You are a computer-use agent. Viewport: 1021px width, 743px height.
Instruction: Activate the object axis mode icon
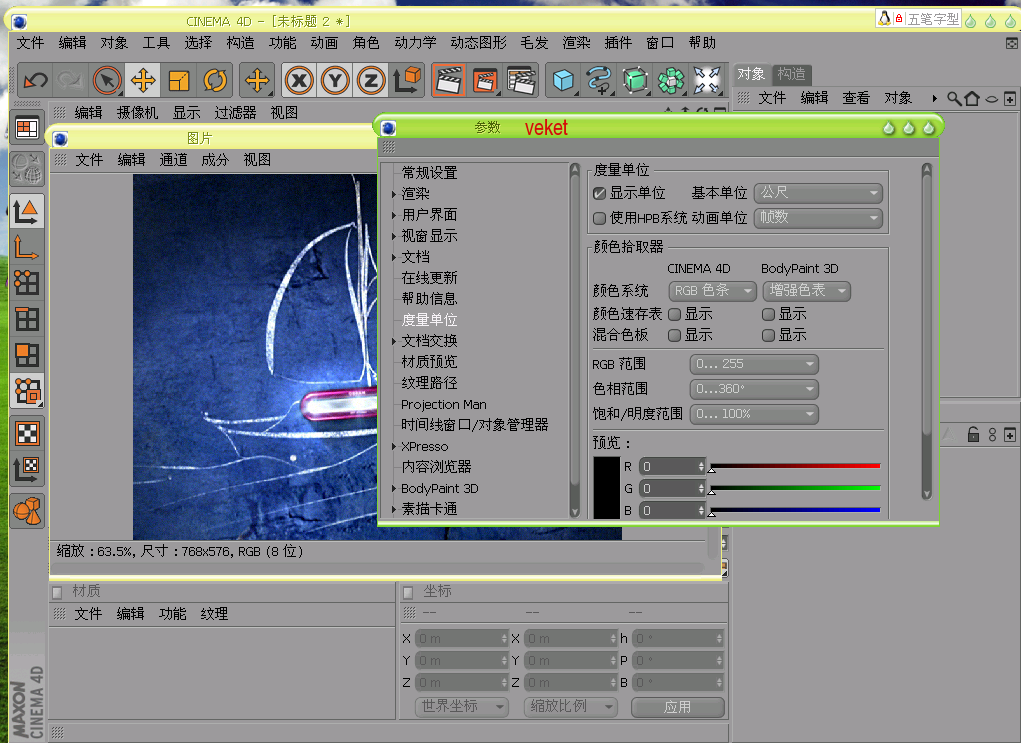click(27, 247)
